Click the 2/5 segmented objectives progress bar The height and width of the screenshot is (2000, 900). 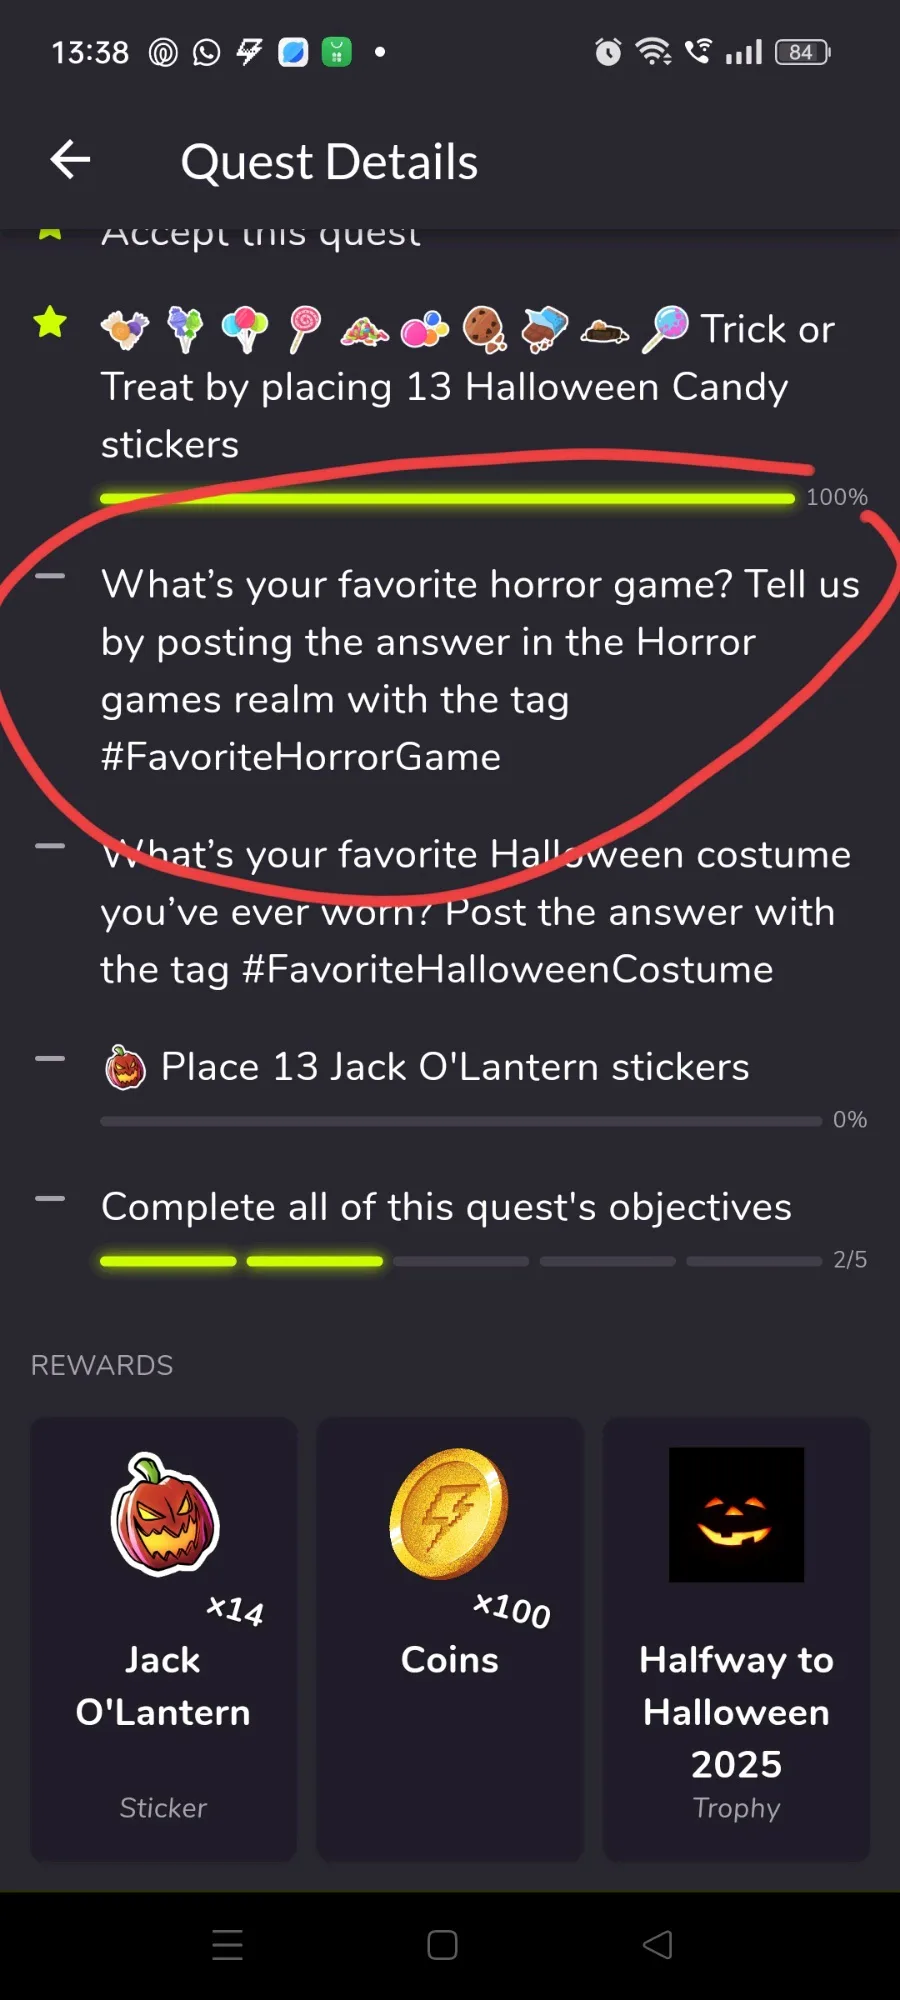pyautogui.click(x=461, y=1261)
